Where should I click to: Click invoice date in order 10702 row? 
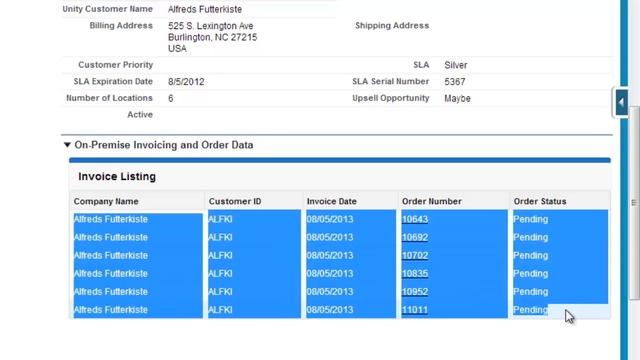click(x=330, y=256)
